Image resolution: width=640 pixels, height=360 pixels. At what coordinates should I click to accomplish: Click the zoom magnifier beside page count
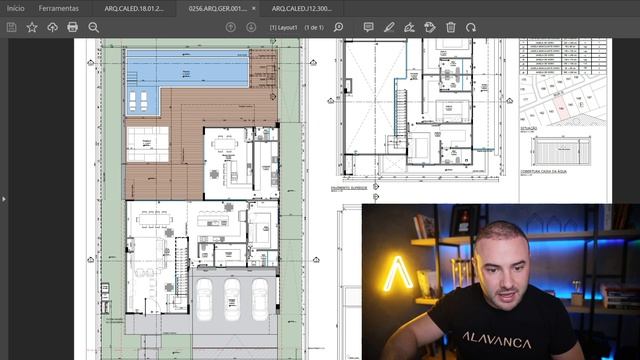click(338, 27)
